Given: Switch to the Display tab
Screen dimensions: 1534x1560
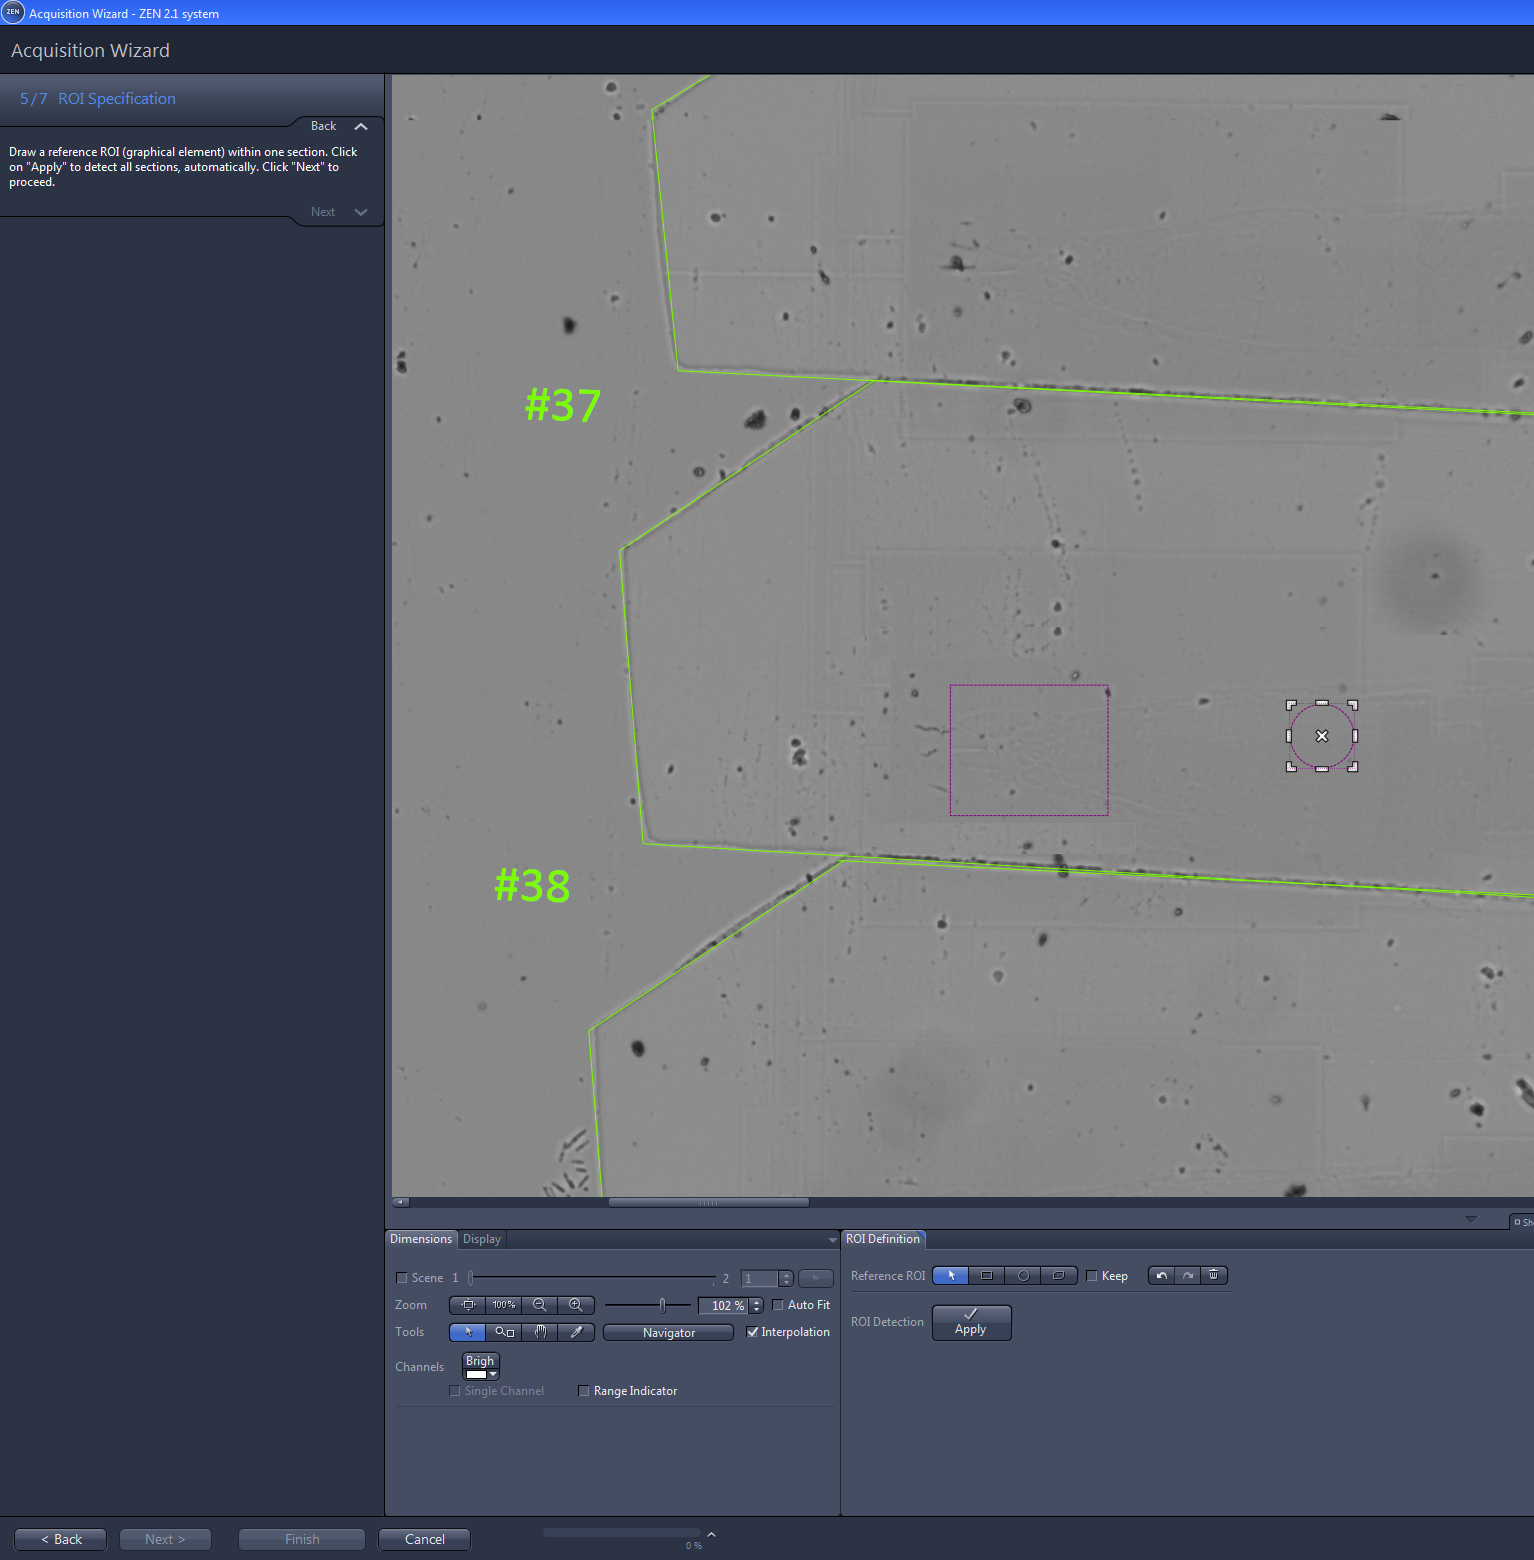Looking at the screenshot, I should (482, 1239).
